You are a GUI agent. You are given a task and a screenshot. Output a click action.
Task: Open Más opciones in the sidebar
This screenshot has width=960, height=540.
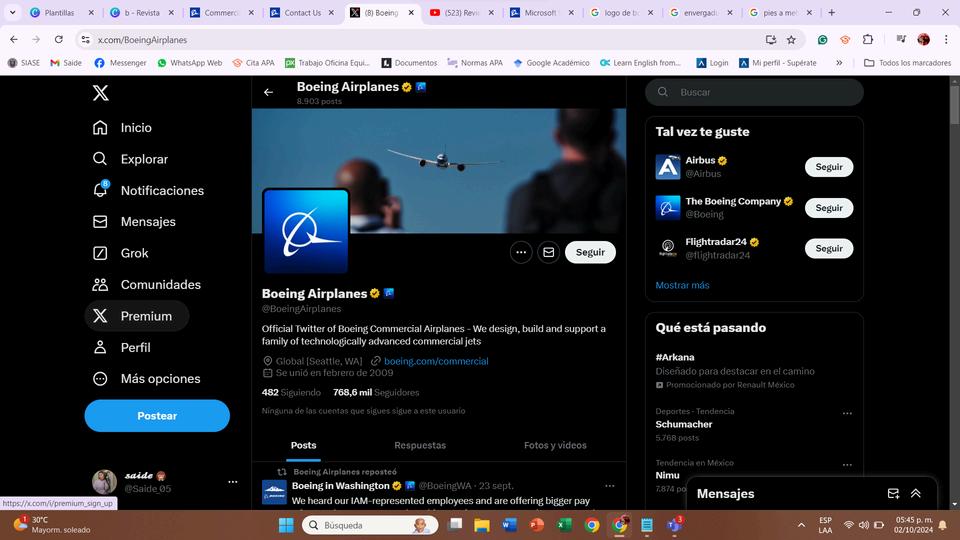tap(146, 378)
